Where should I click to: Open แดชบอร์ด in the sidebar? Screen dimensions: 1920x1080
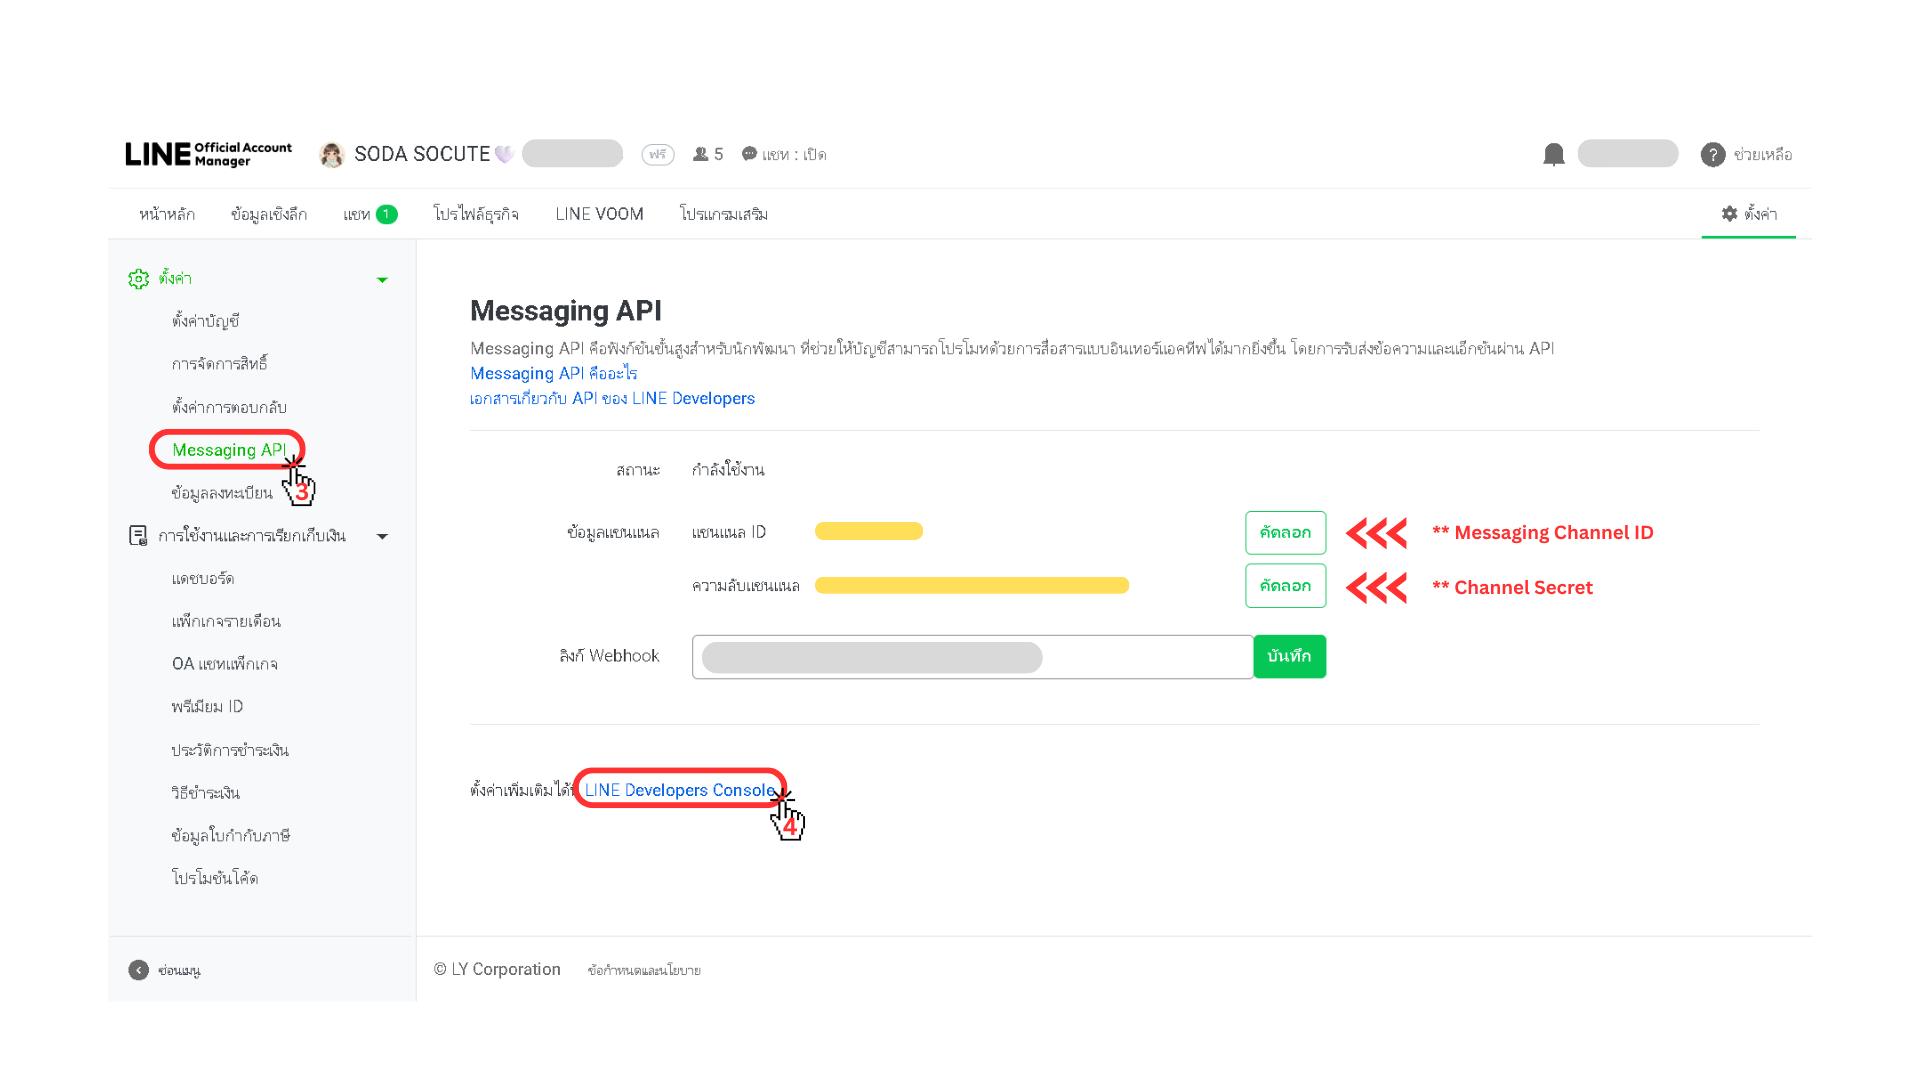203,579
